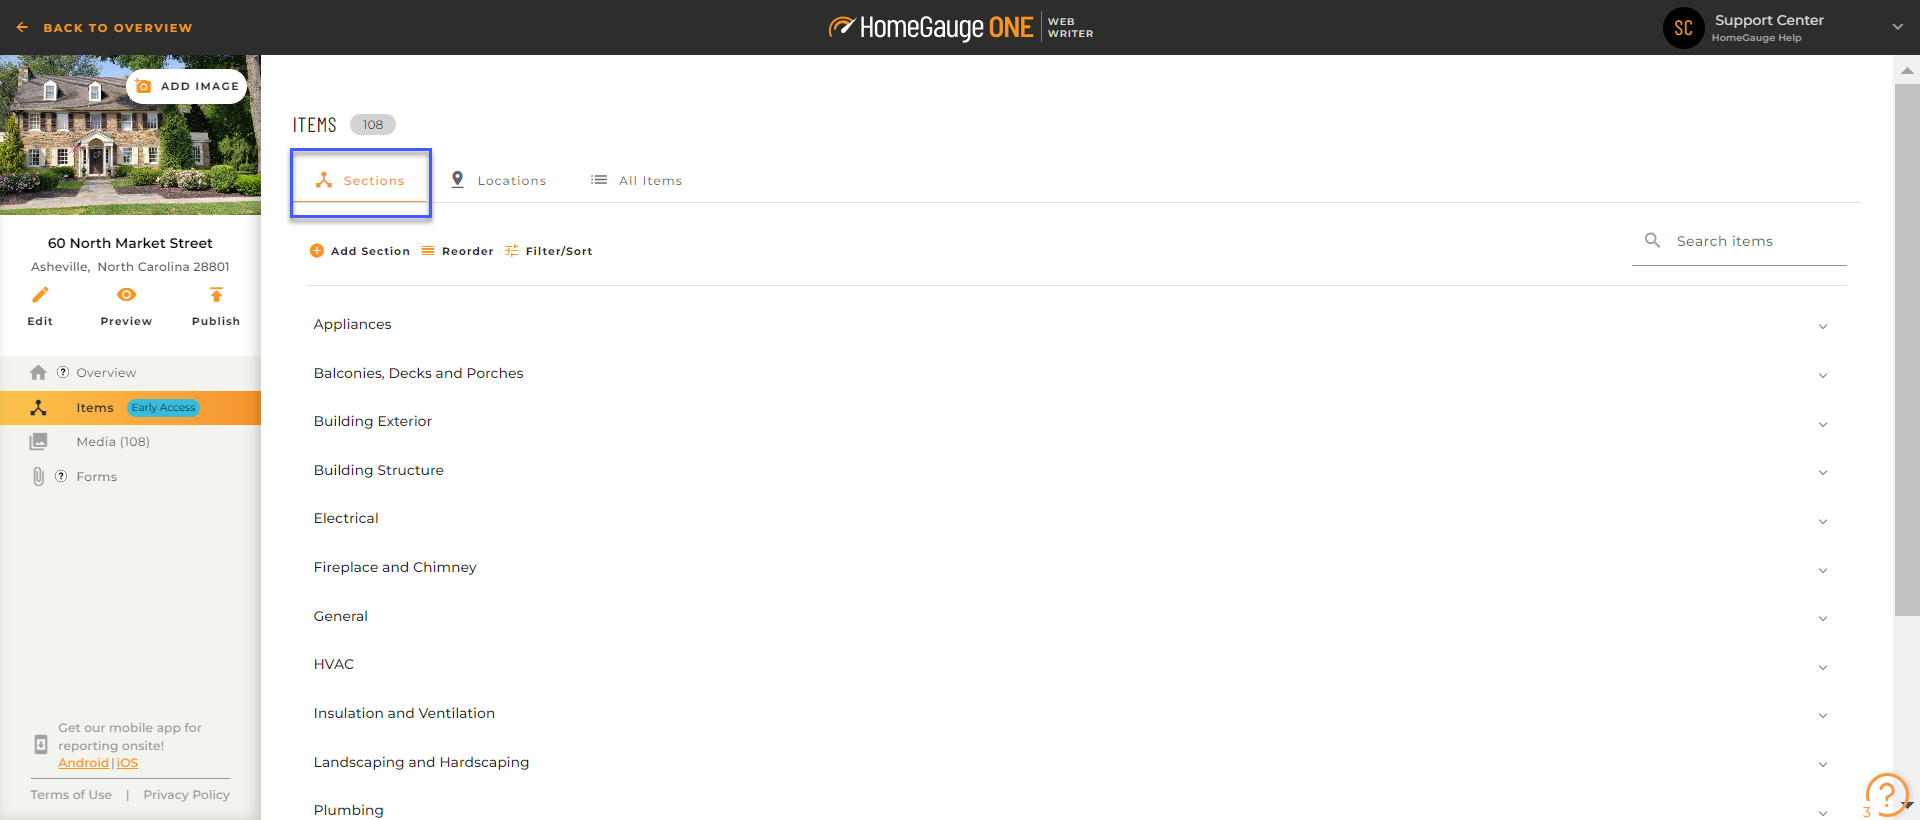Screen dimensions: 1920x820
Task: Click the Filter/Sort button label
Action: click(559, 251)
